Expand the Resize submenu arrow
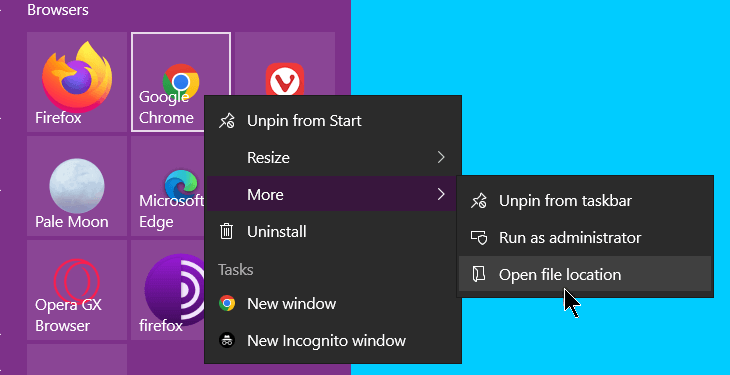This screenshot has height=375, width=730. 441,157
